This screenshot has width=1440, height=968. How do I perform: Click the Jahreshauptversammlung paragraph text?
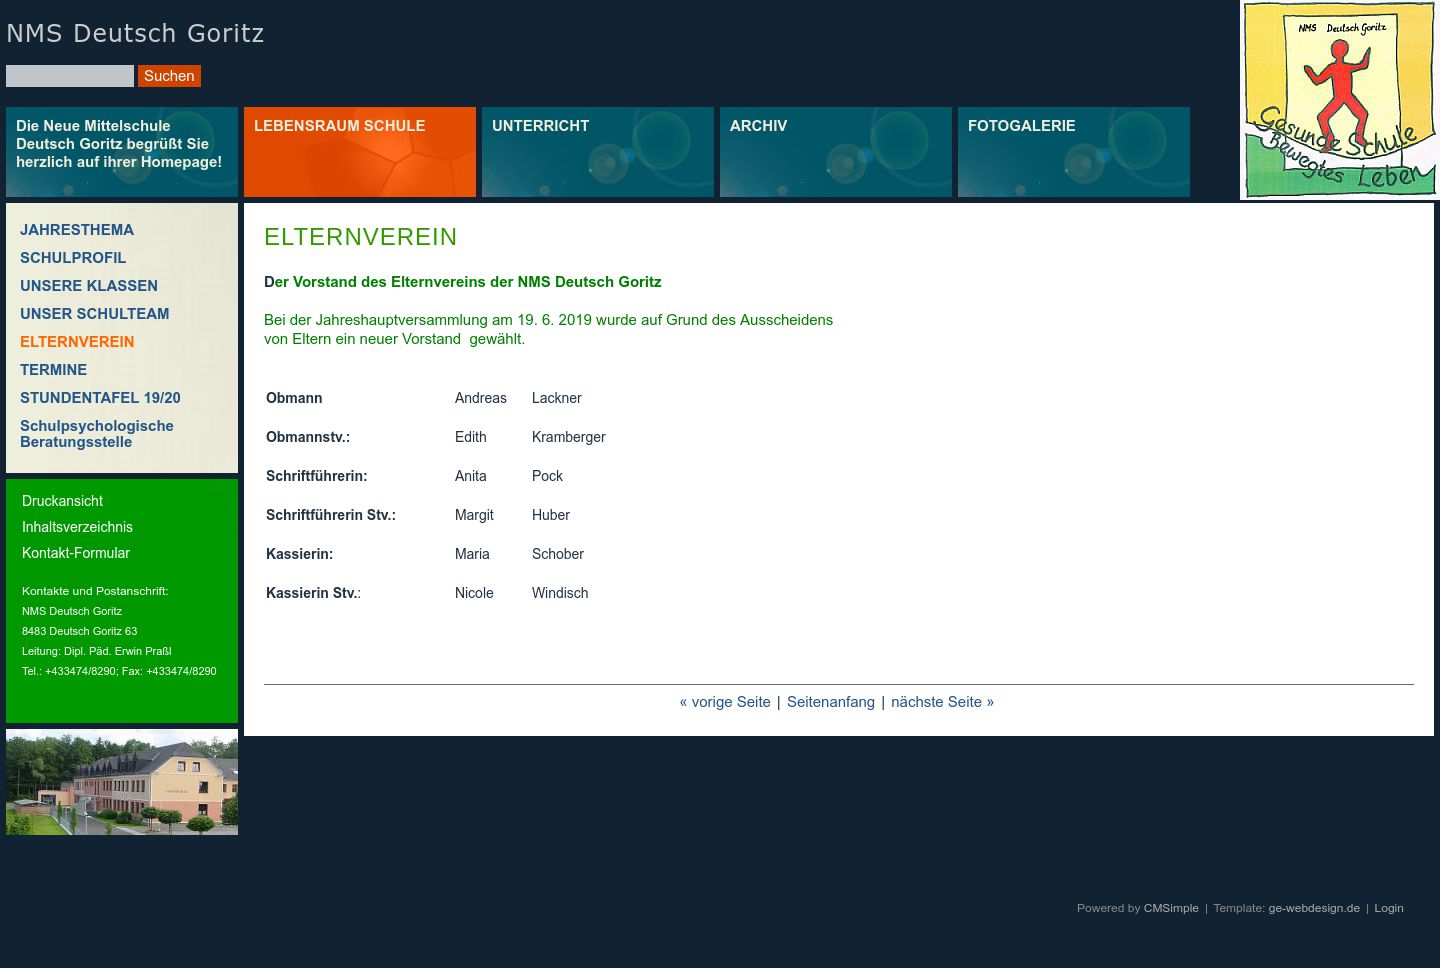click(x=548, y=329)
